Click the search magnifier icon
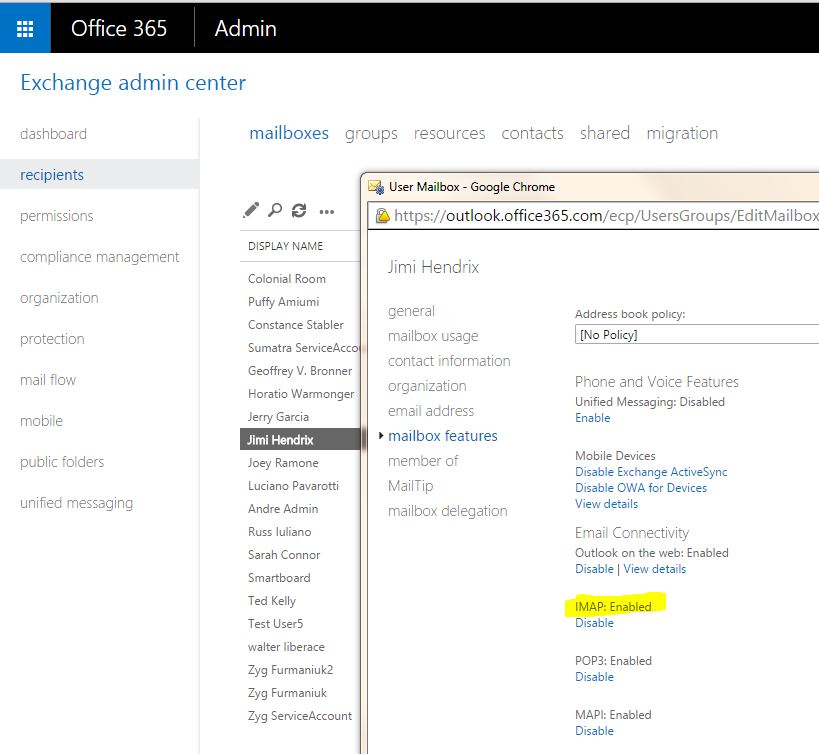The image size is (819, 754). (275, 211)
